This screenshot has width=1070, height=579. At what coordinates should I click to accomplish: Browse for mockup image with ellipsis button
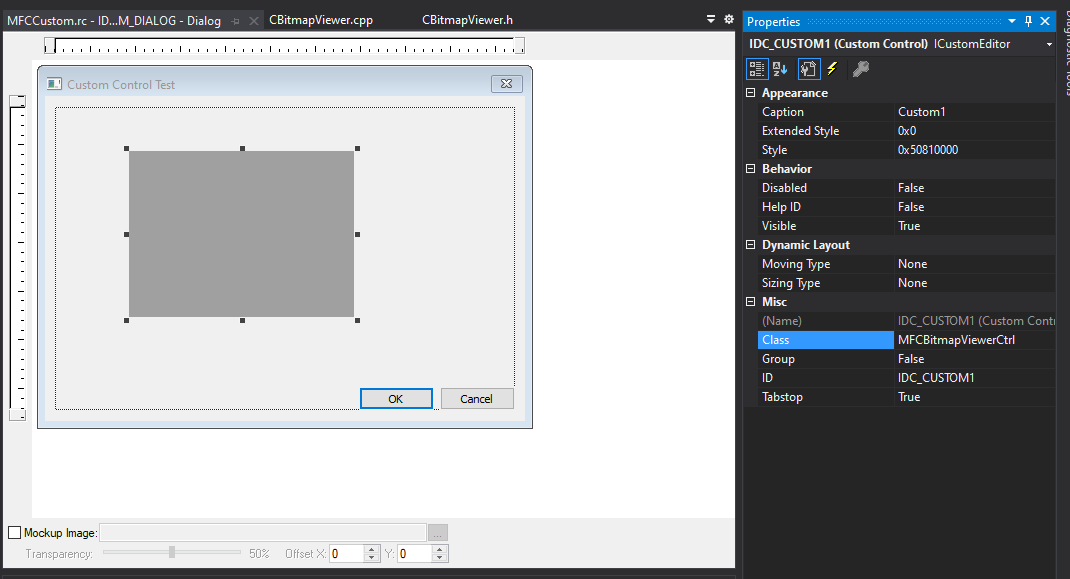click(x=437, y=533)
